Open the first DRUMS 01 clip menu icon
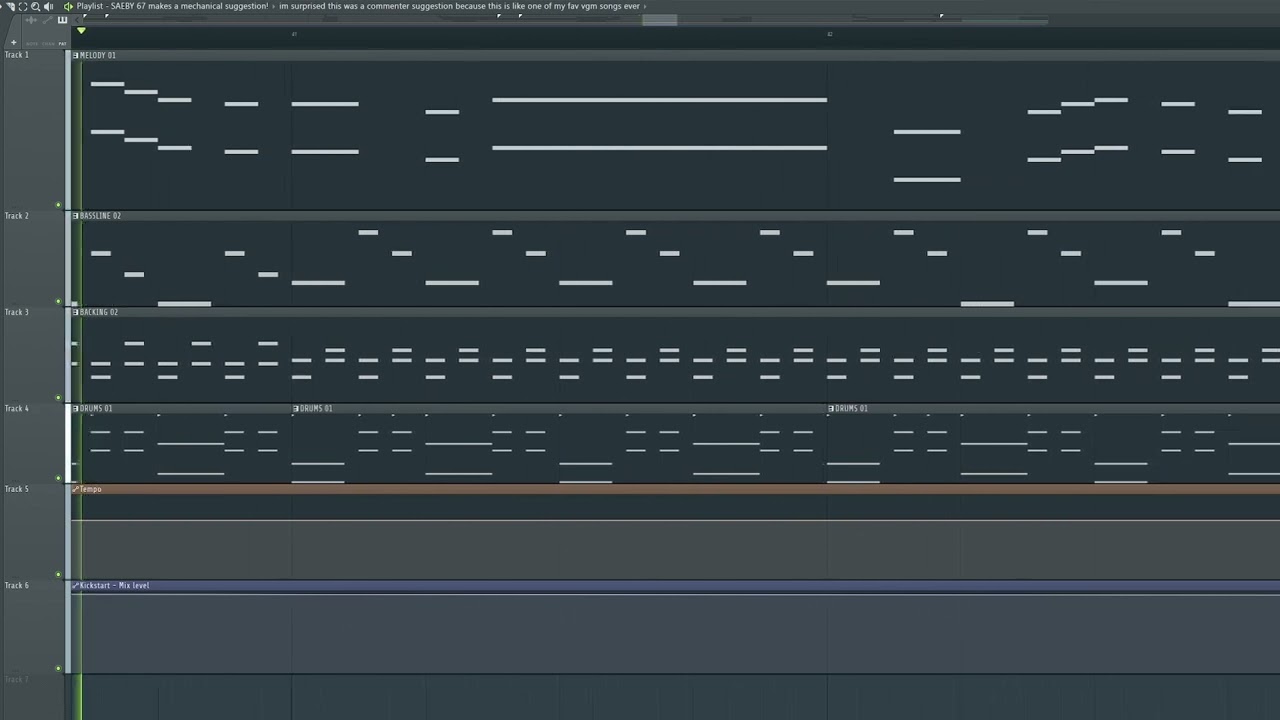The height and width of the screenshot is (720, 1280). tap(75, 408)
